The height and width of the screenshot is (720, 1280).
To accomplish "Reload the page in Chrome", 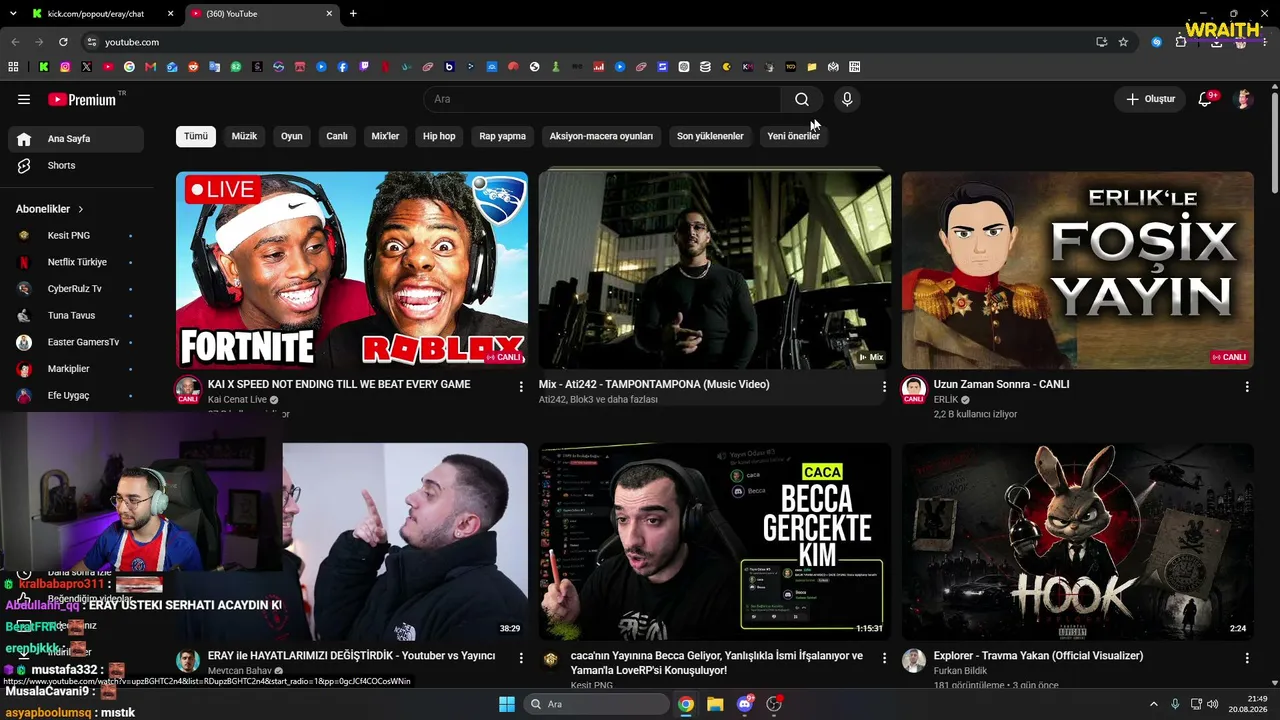I will 63,42.
